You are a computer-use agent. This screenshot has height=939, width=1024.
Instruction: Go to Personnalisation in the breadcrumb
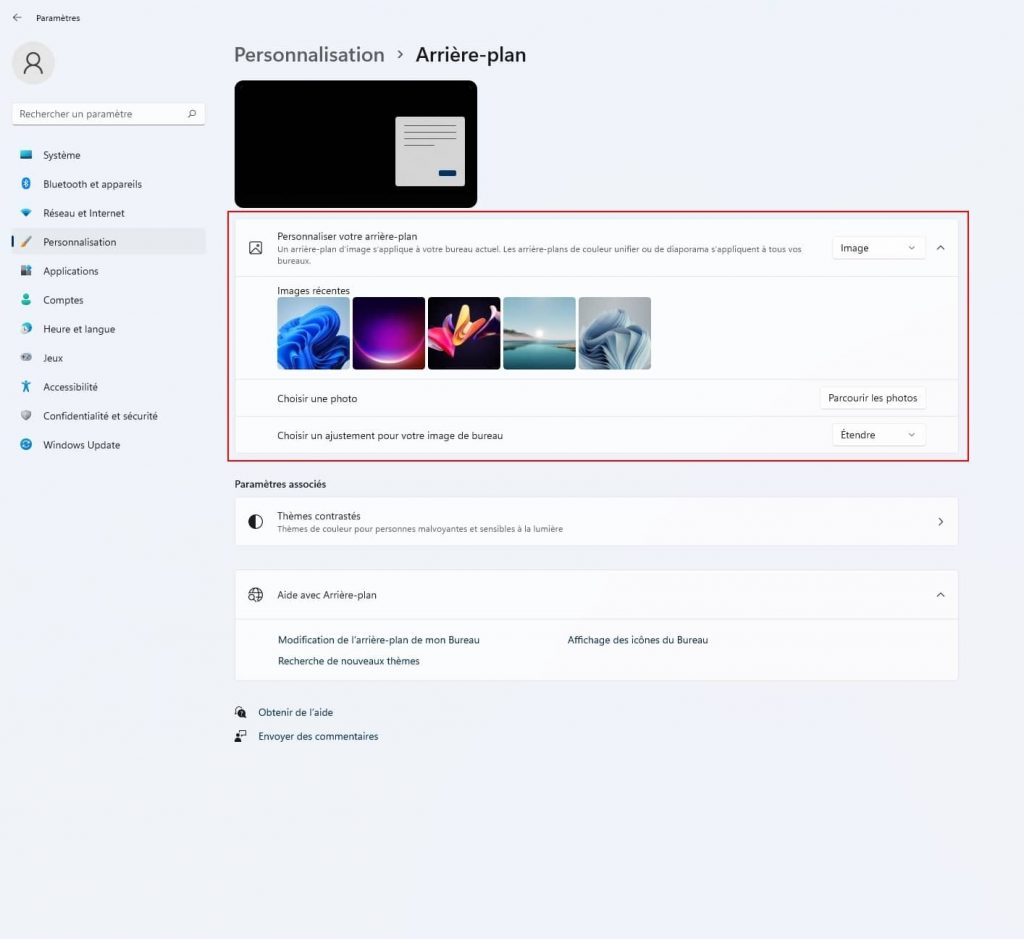(x=309, y=55)
